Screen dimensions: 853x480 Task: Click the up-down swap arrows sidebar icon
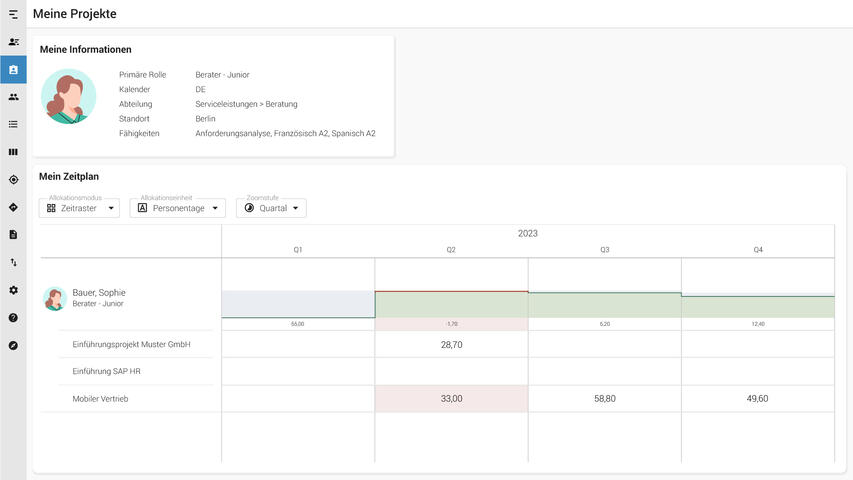tap(13, 262)
